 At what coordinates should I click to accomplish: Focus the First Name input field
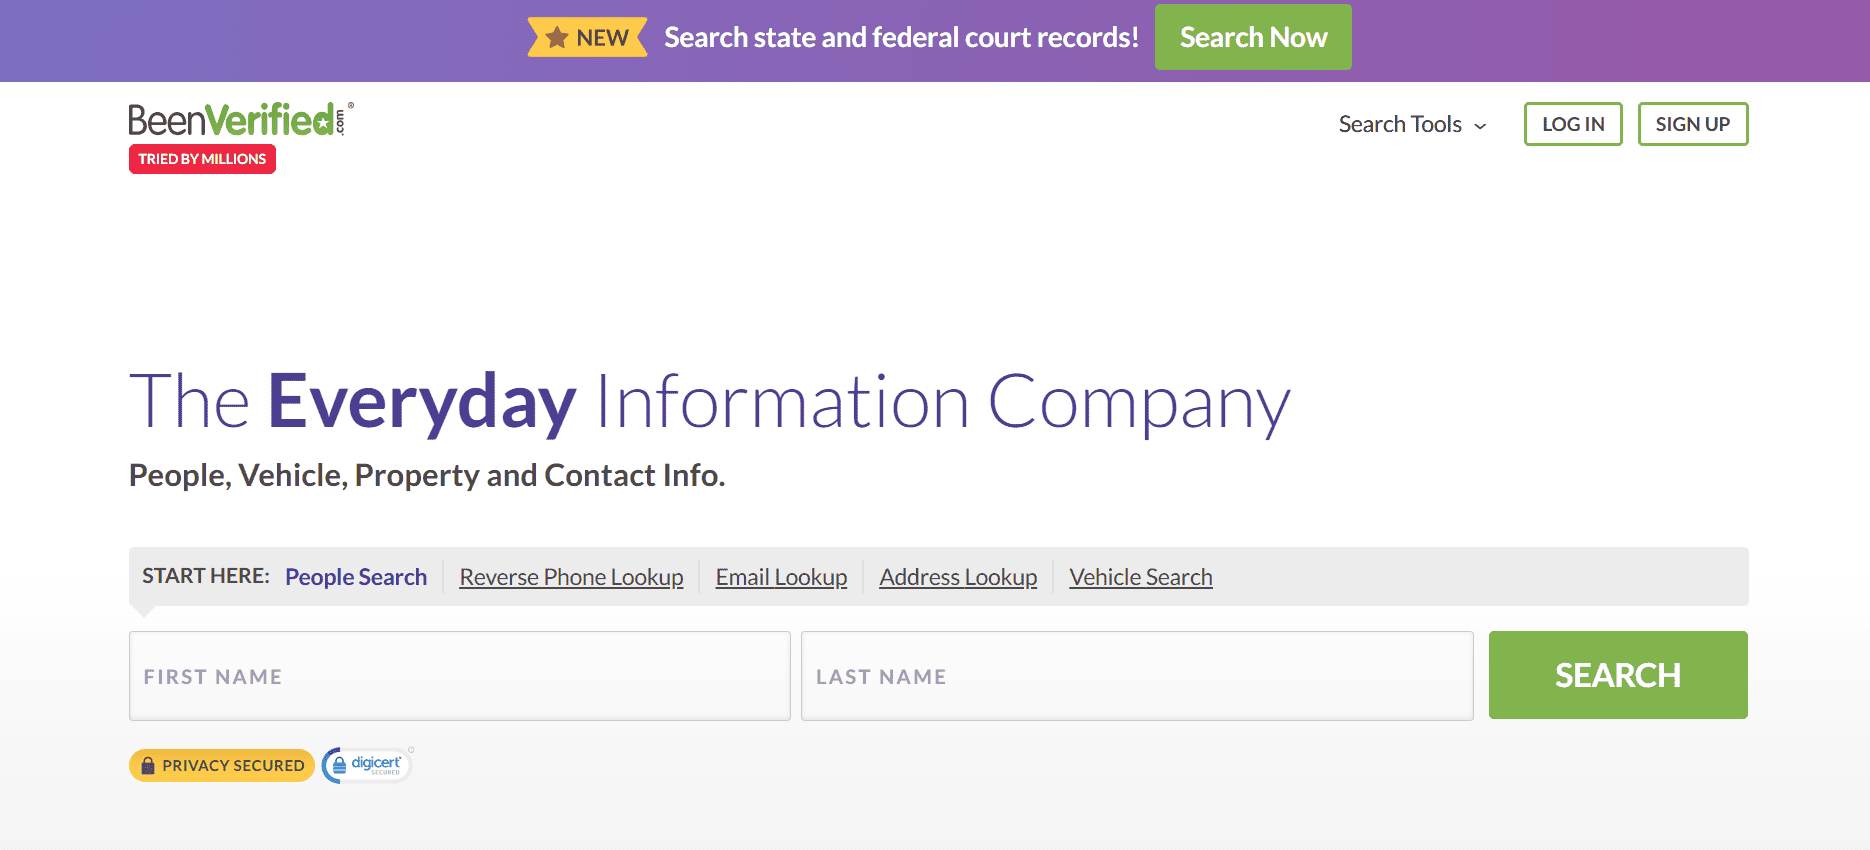(x=459, y=676)
